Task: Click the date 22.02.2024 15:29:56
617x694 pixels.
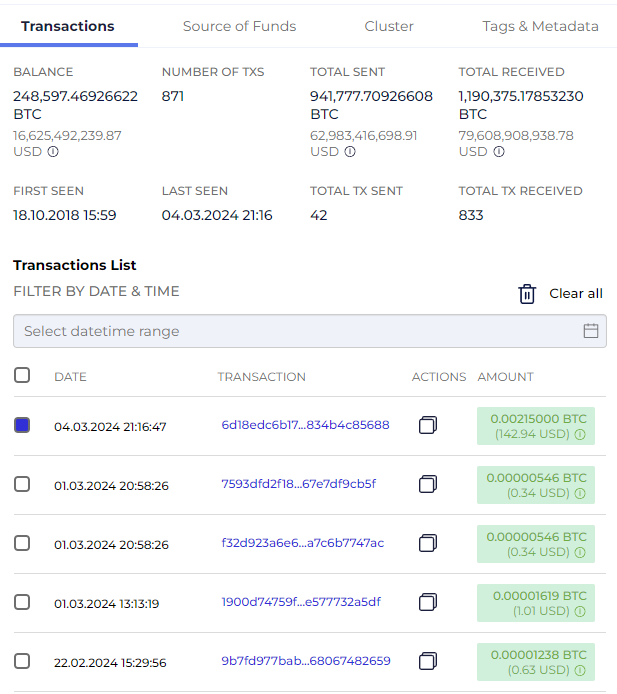Action: [110, 663]
